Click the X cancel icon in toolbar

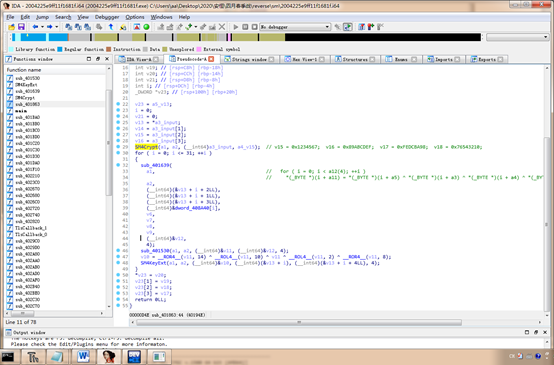[x=222, y=27]
